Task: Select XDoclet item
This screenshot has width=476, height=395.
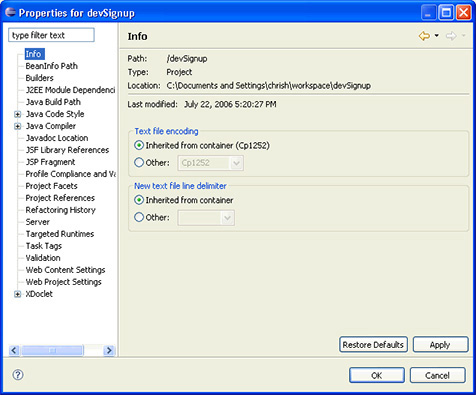Action: [x=39, y=294]
